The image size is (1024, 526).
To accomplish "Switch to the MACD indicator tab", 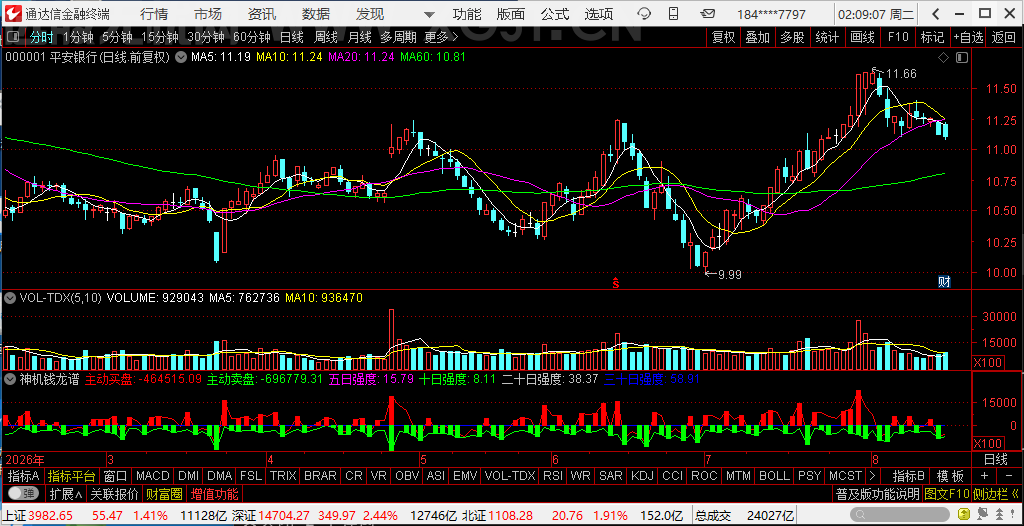I will point(153,476).
